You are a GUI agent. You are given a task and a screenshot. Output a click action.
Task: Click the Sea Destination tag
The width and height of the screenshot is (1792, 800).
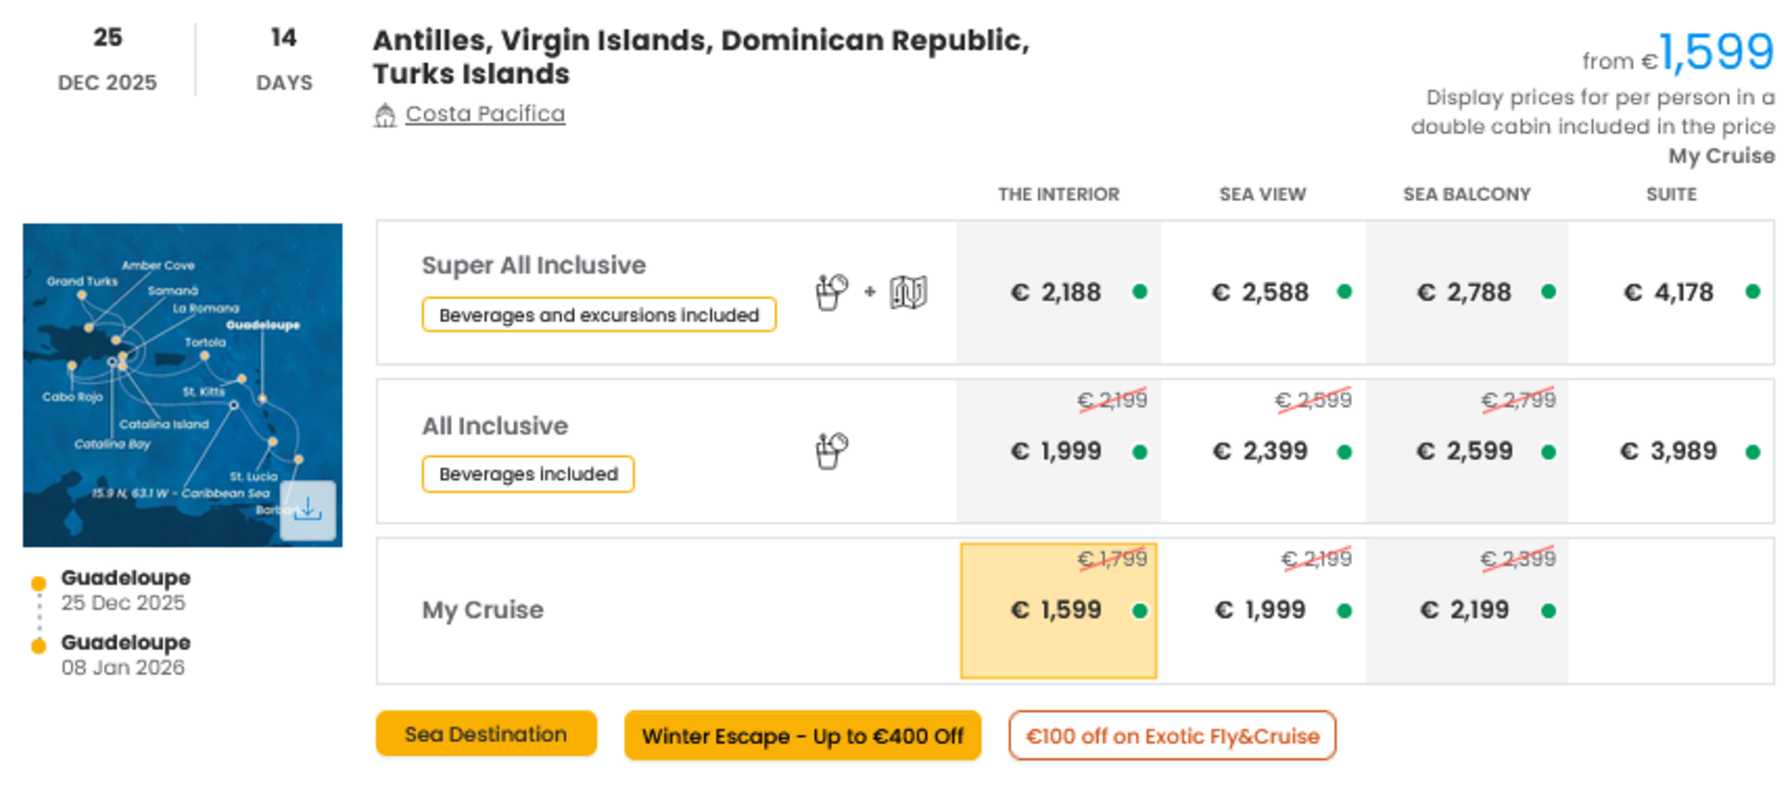[486, 734]
